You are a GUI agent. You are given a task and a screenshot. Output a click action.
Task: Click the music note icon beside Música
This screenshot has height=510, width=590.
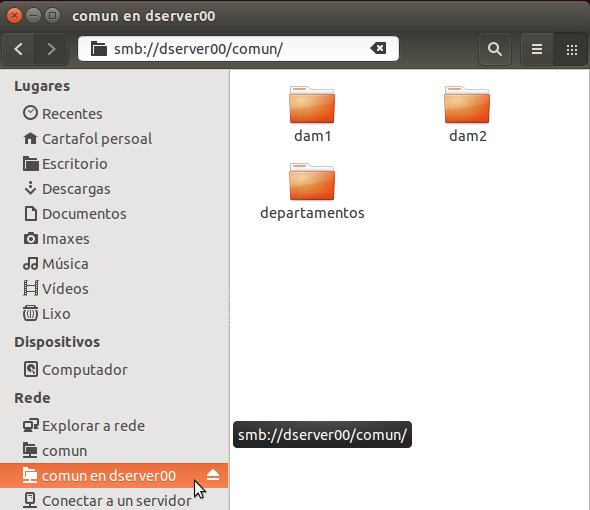[30, 263]
